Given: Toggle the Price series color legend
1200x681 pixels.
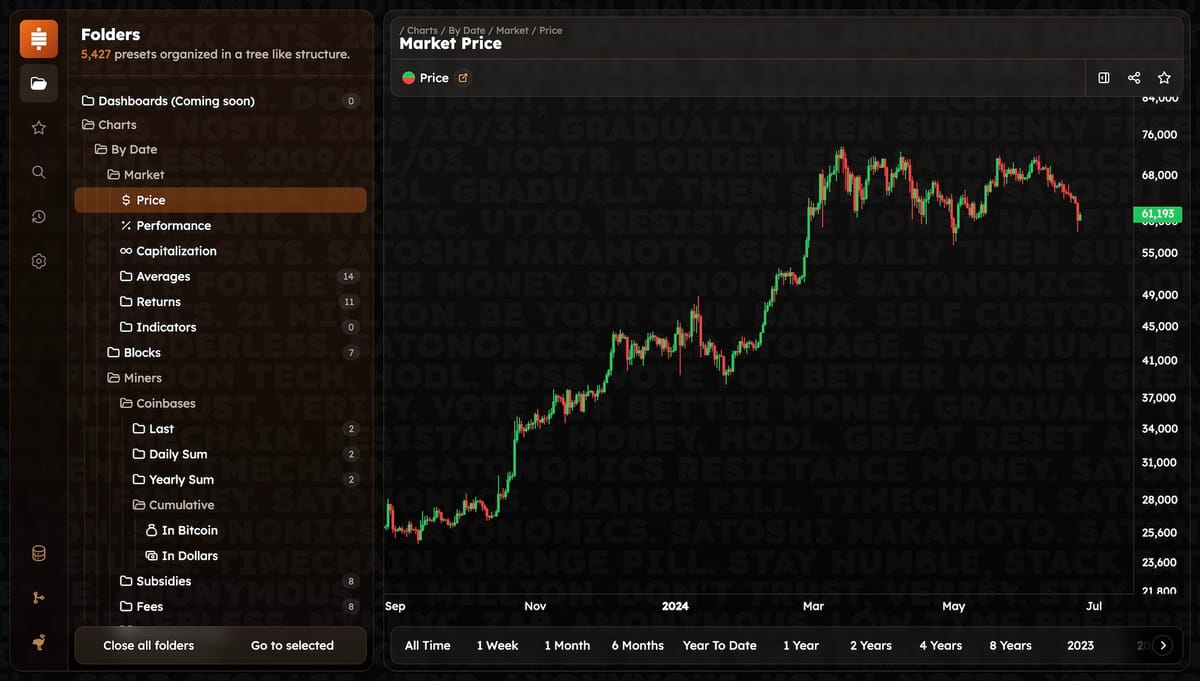Looking at the screenshot, I should click(x=409, y=78).
